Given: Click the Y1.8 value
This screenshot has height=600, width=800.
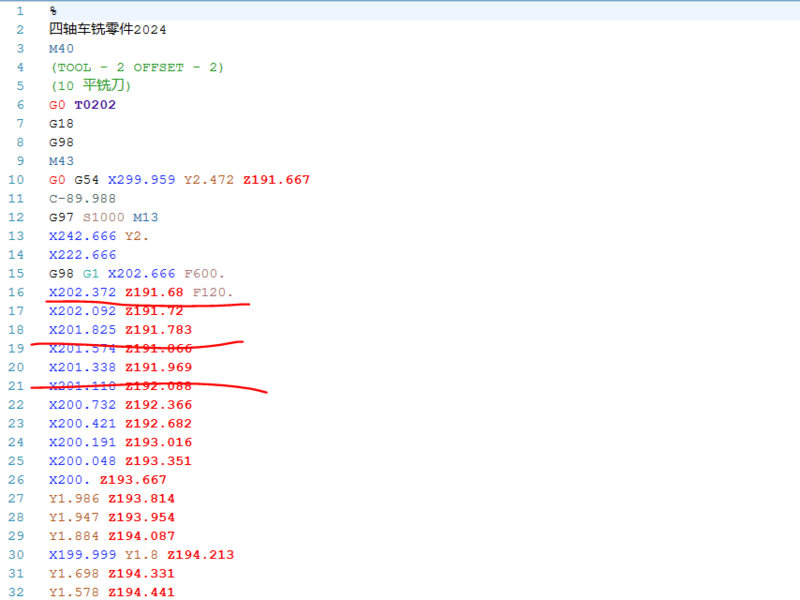Looking at the screenshot, I should [x=141, y=555].
